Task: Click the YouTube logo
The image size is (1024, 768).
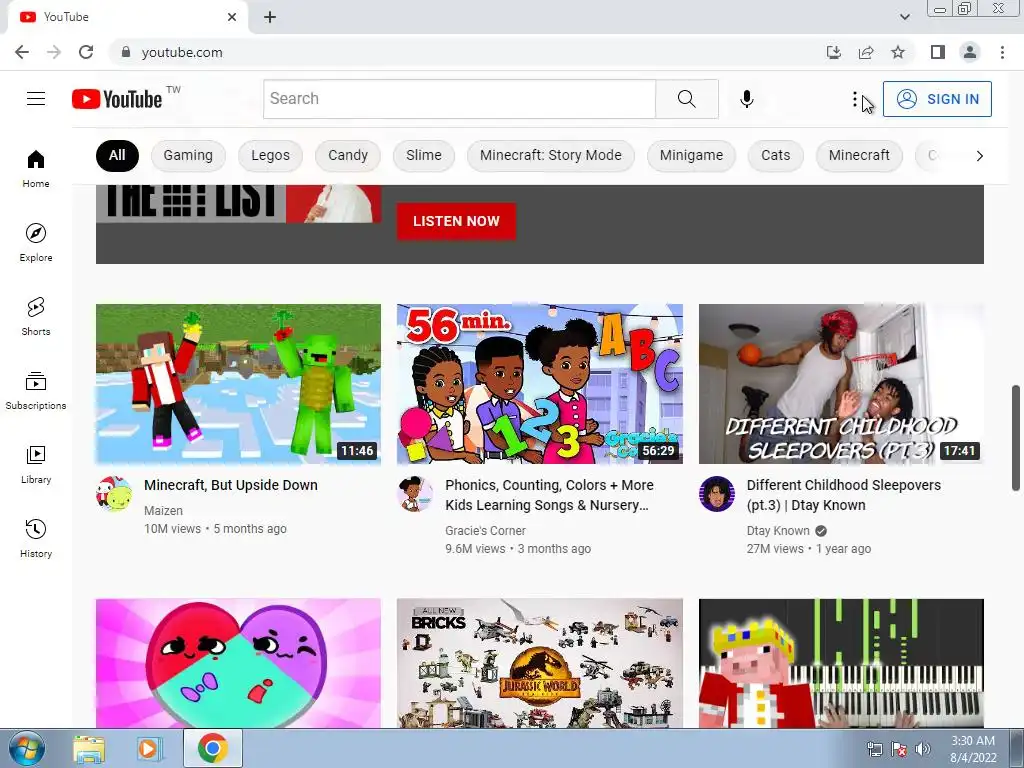Action: (x=118, y=99)
